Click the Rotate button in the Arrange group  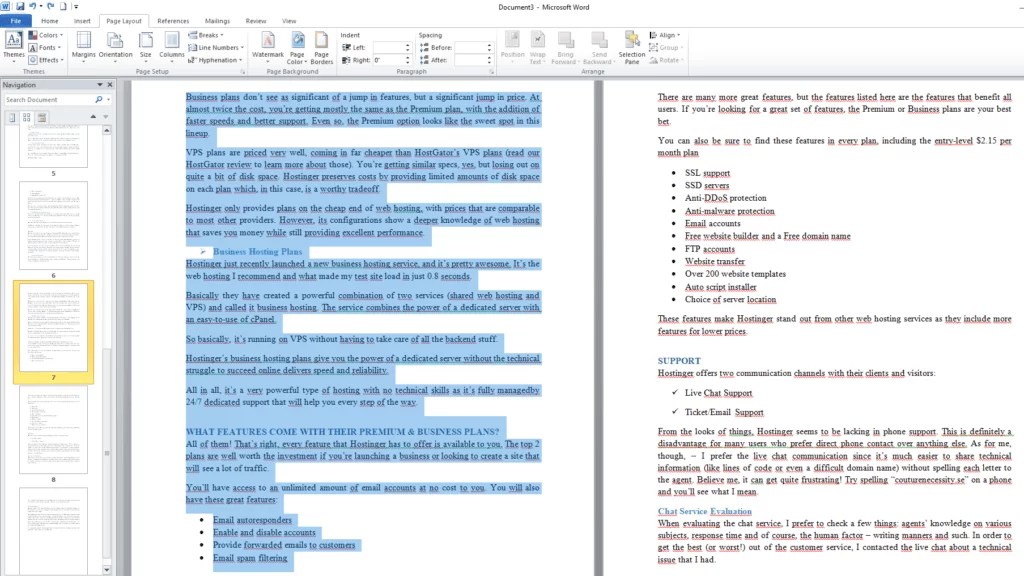pos(667,60)
